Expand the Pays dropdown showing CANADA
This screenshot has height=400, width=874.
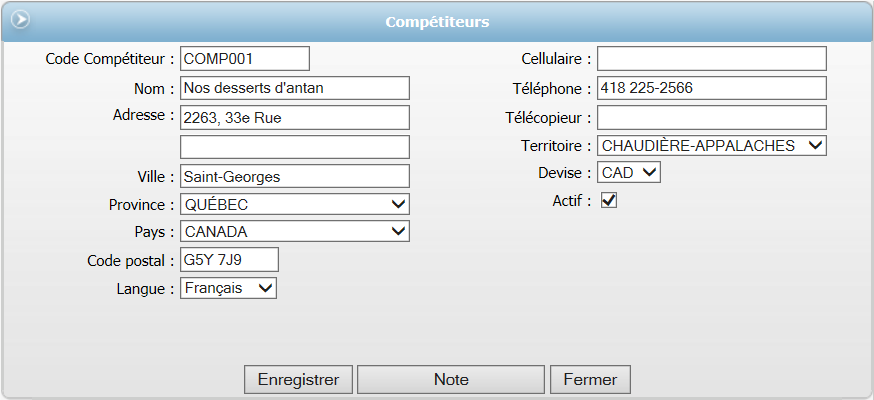click(x=294, y=231)
